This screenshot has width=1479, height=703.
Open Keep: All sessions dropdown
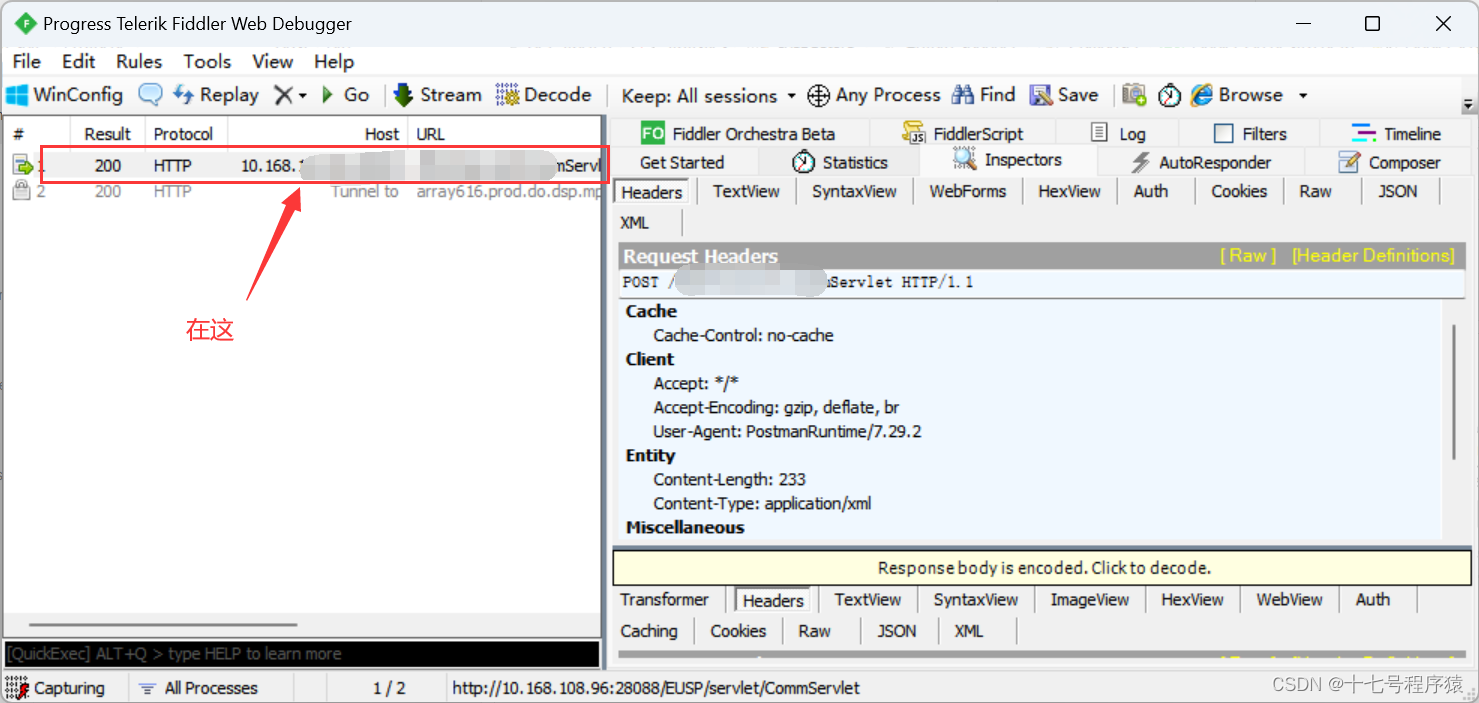(x=708, y=96)
